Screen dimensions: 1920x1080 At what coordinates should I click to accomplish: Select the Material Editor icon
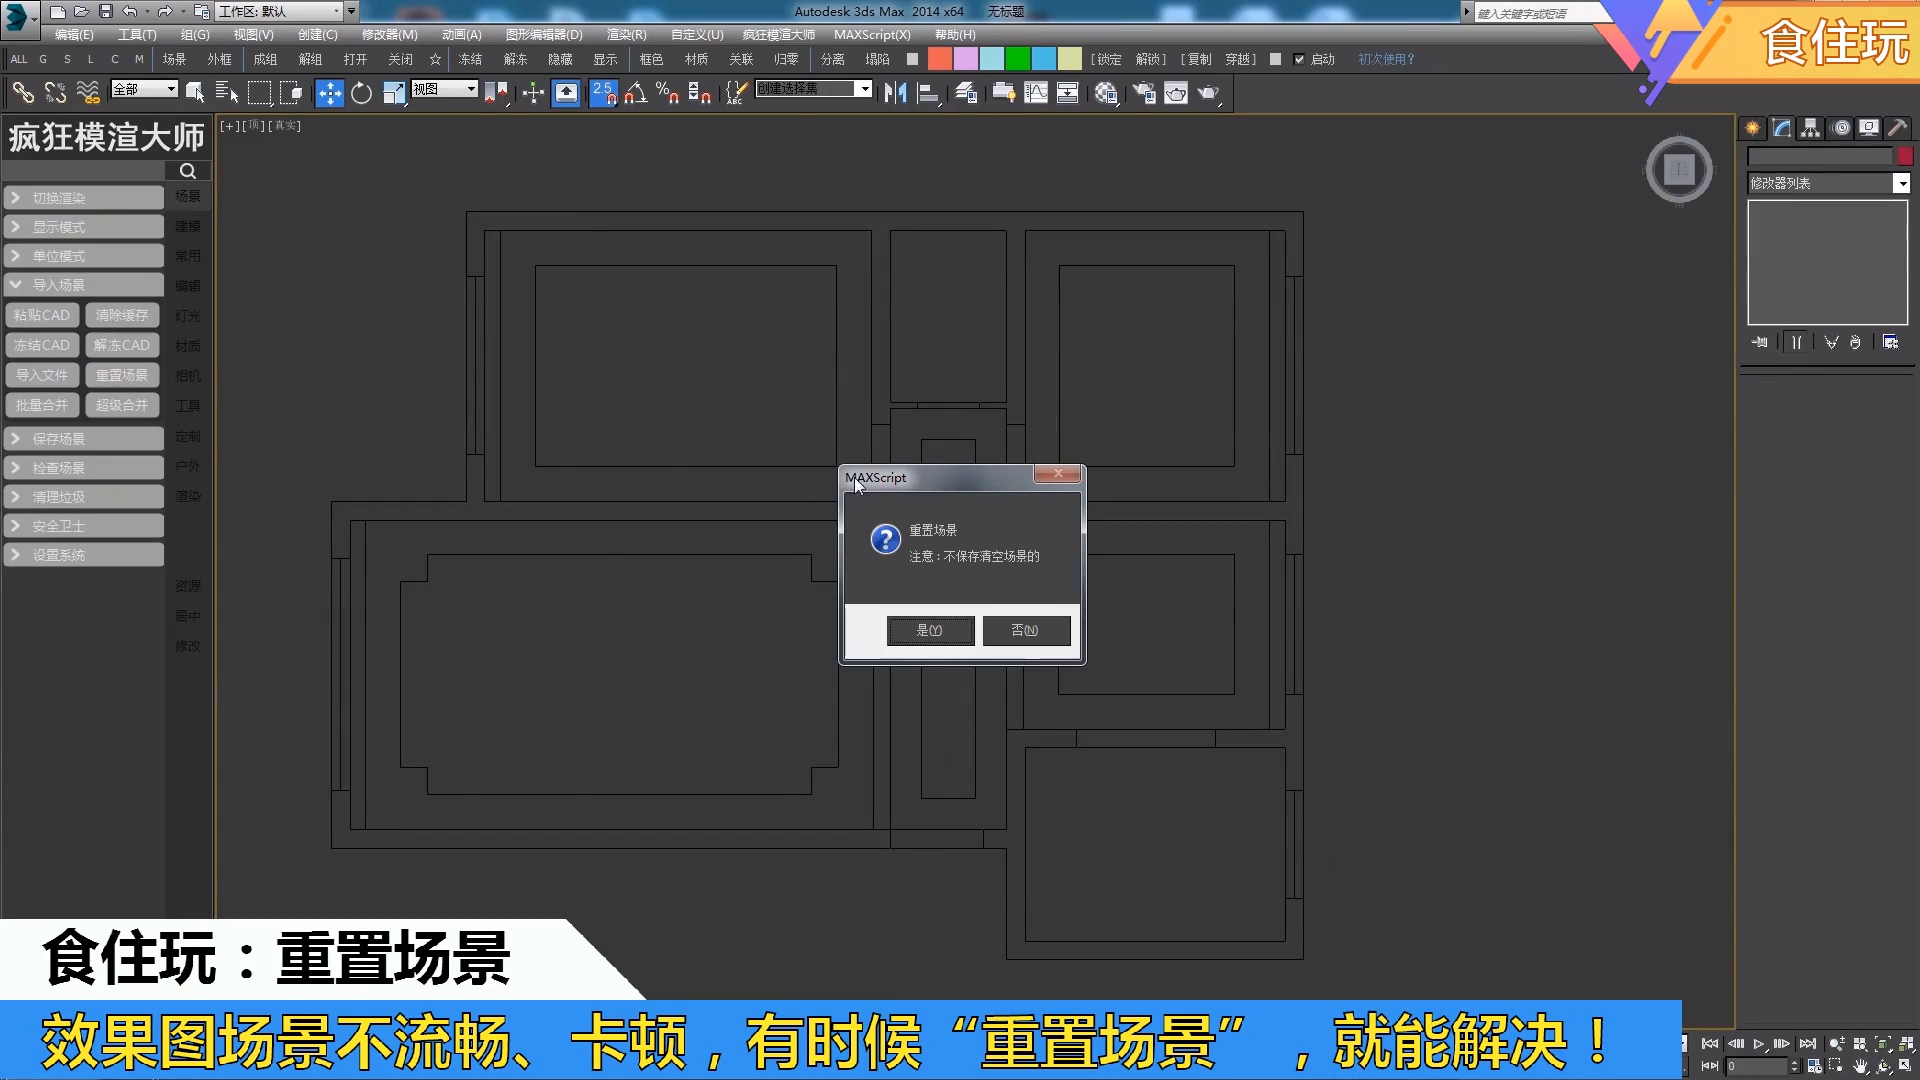click(x=1106, y=93)
